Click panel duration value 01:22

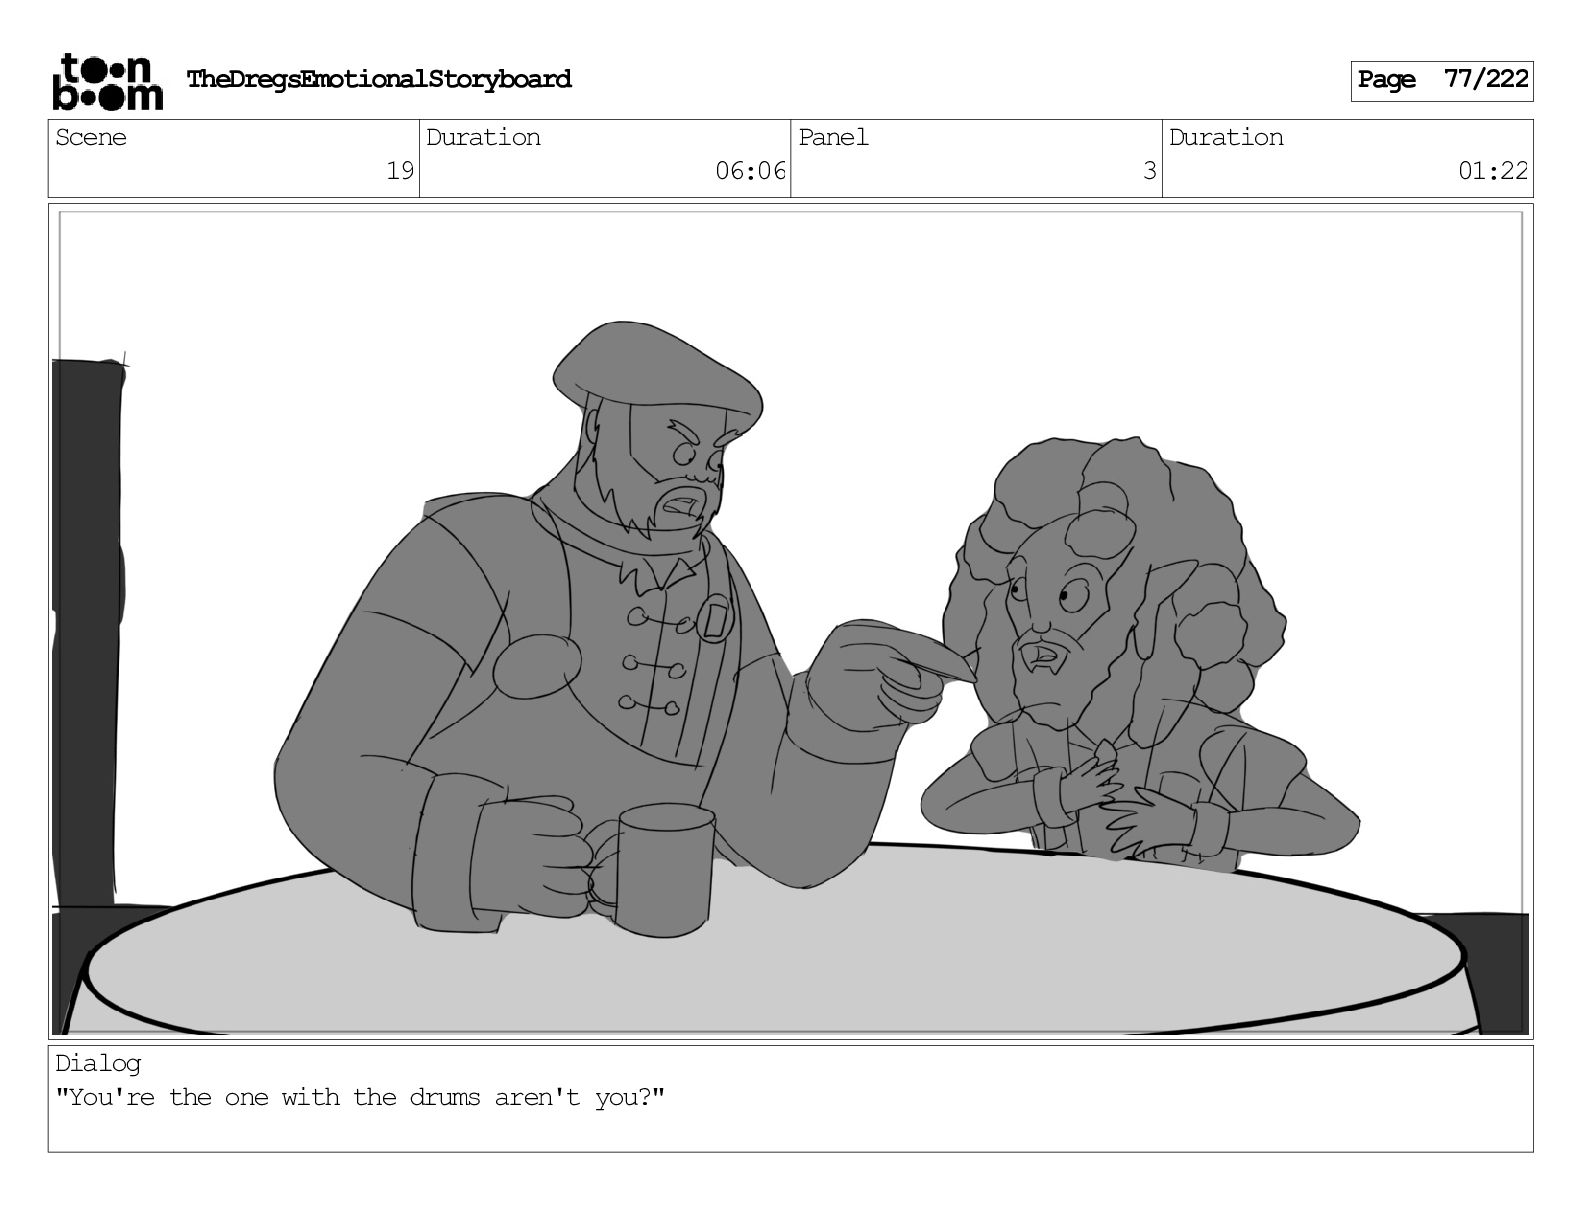click(x=1493, y=171)
